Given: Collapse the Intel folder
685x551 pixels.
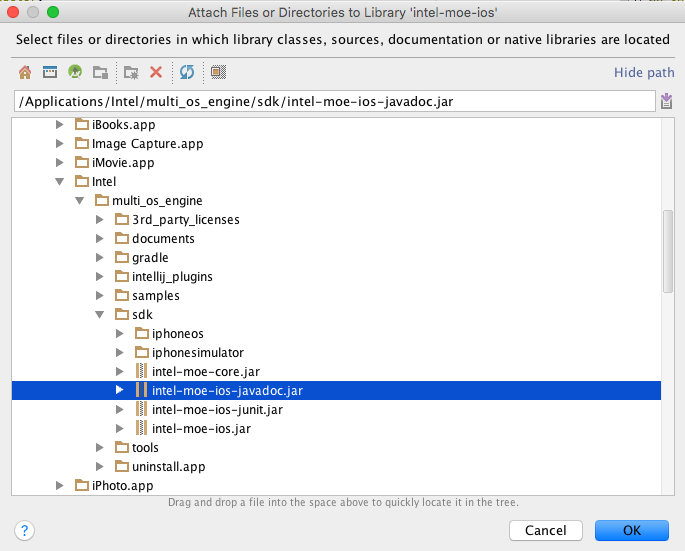Looking at the screenshot, I should pos(60,182).
